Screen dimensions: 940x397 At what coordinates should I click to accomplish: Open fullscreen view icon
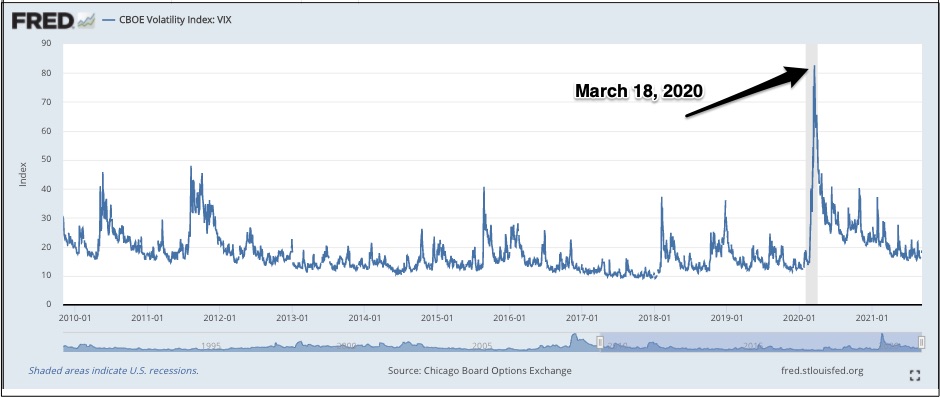(x=914, y=376)
